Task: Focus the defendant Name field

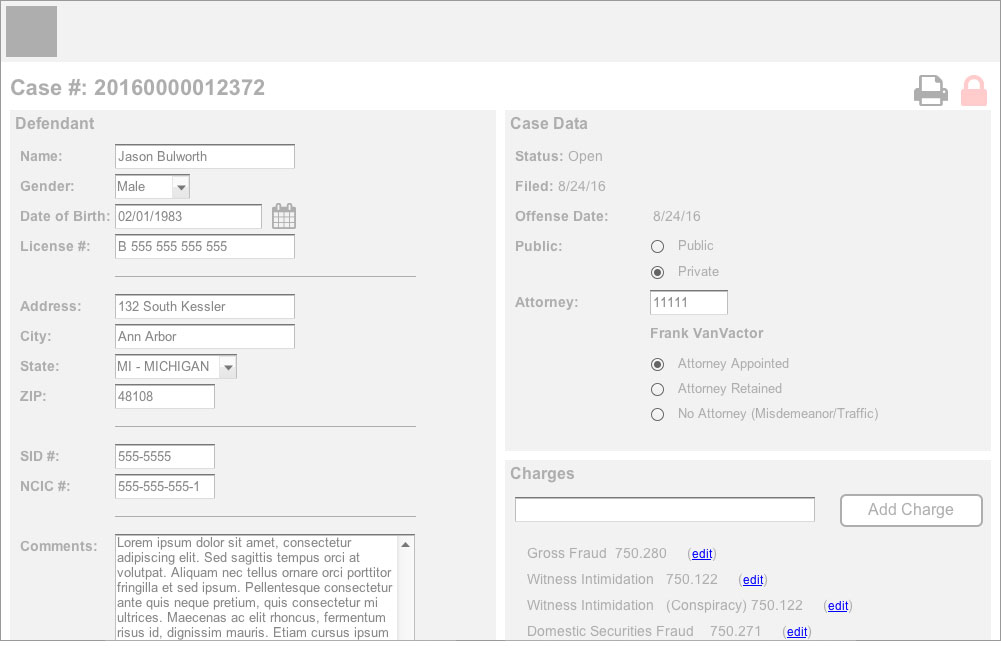Action: point(205,157)
